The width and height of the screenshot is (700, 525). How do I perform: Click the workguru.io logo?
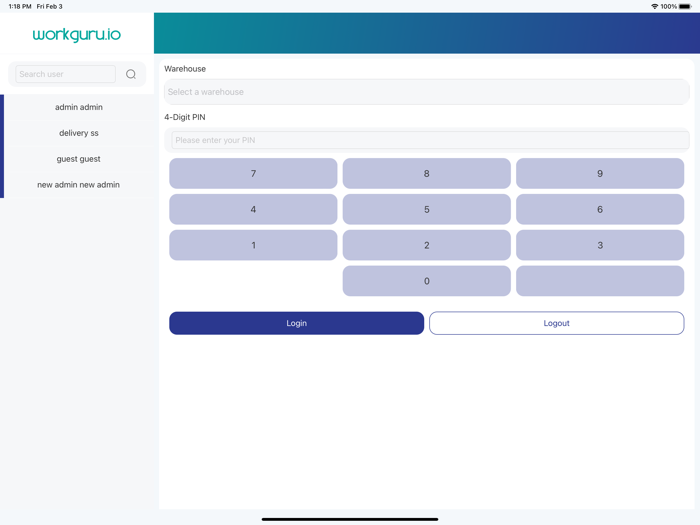tap(77, 35)
